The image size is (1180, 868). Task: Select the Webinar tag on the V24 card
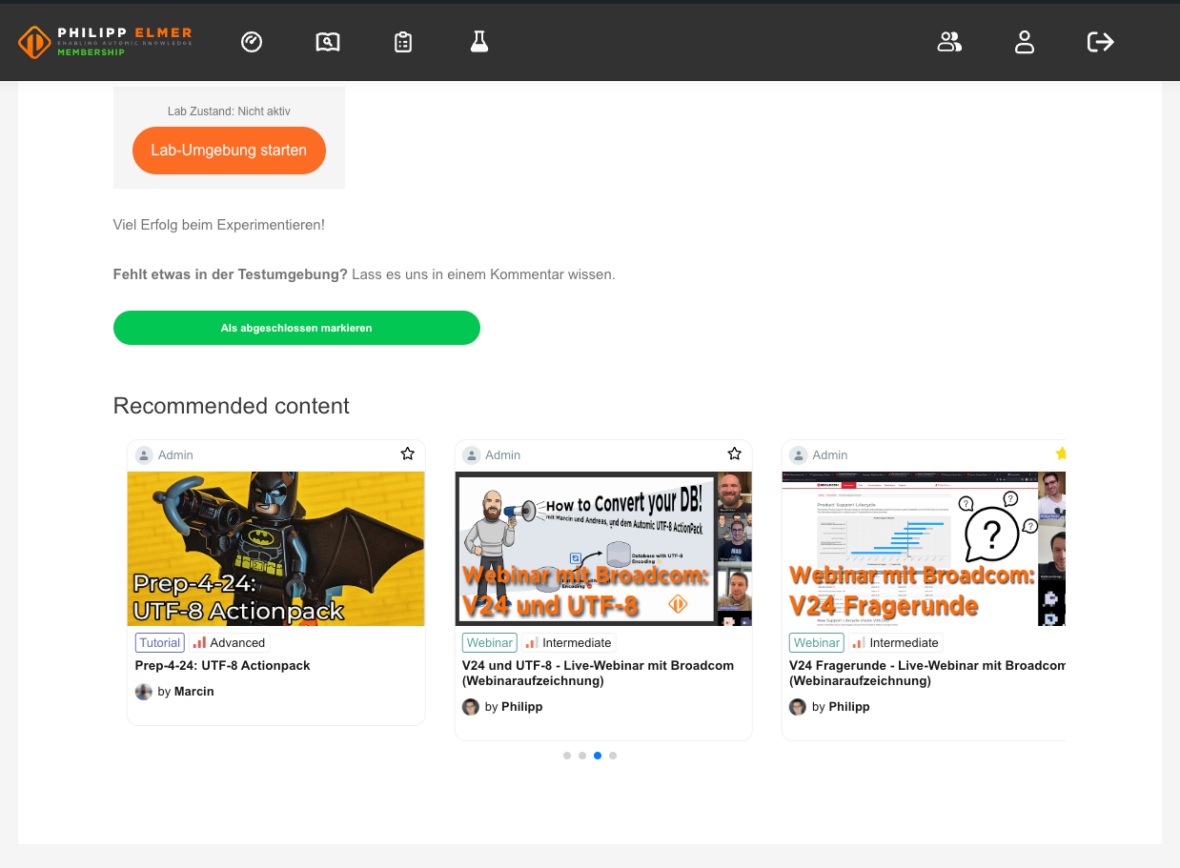(x=489, y=642)
